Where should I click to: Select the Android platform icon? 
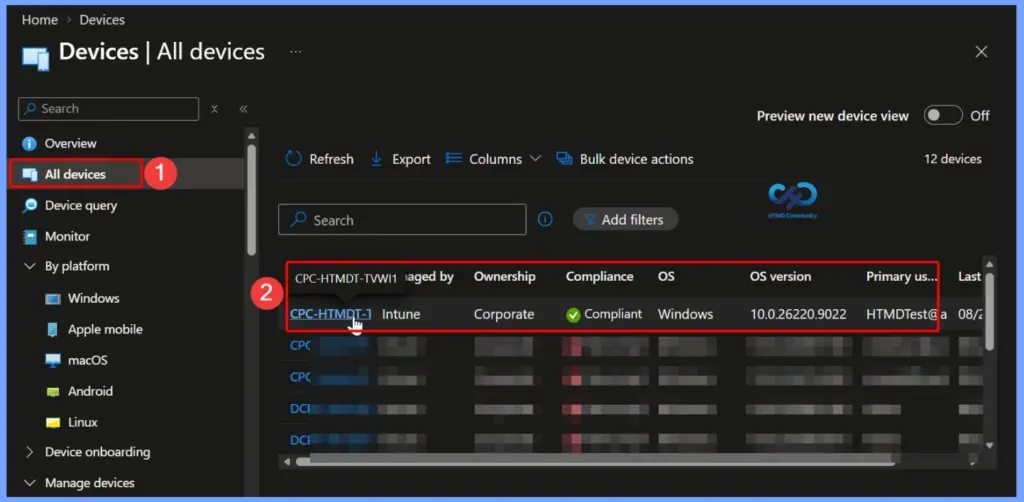pos(53,392)
